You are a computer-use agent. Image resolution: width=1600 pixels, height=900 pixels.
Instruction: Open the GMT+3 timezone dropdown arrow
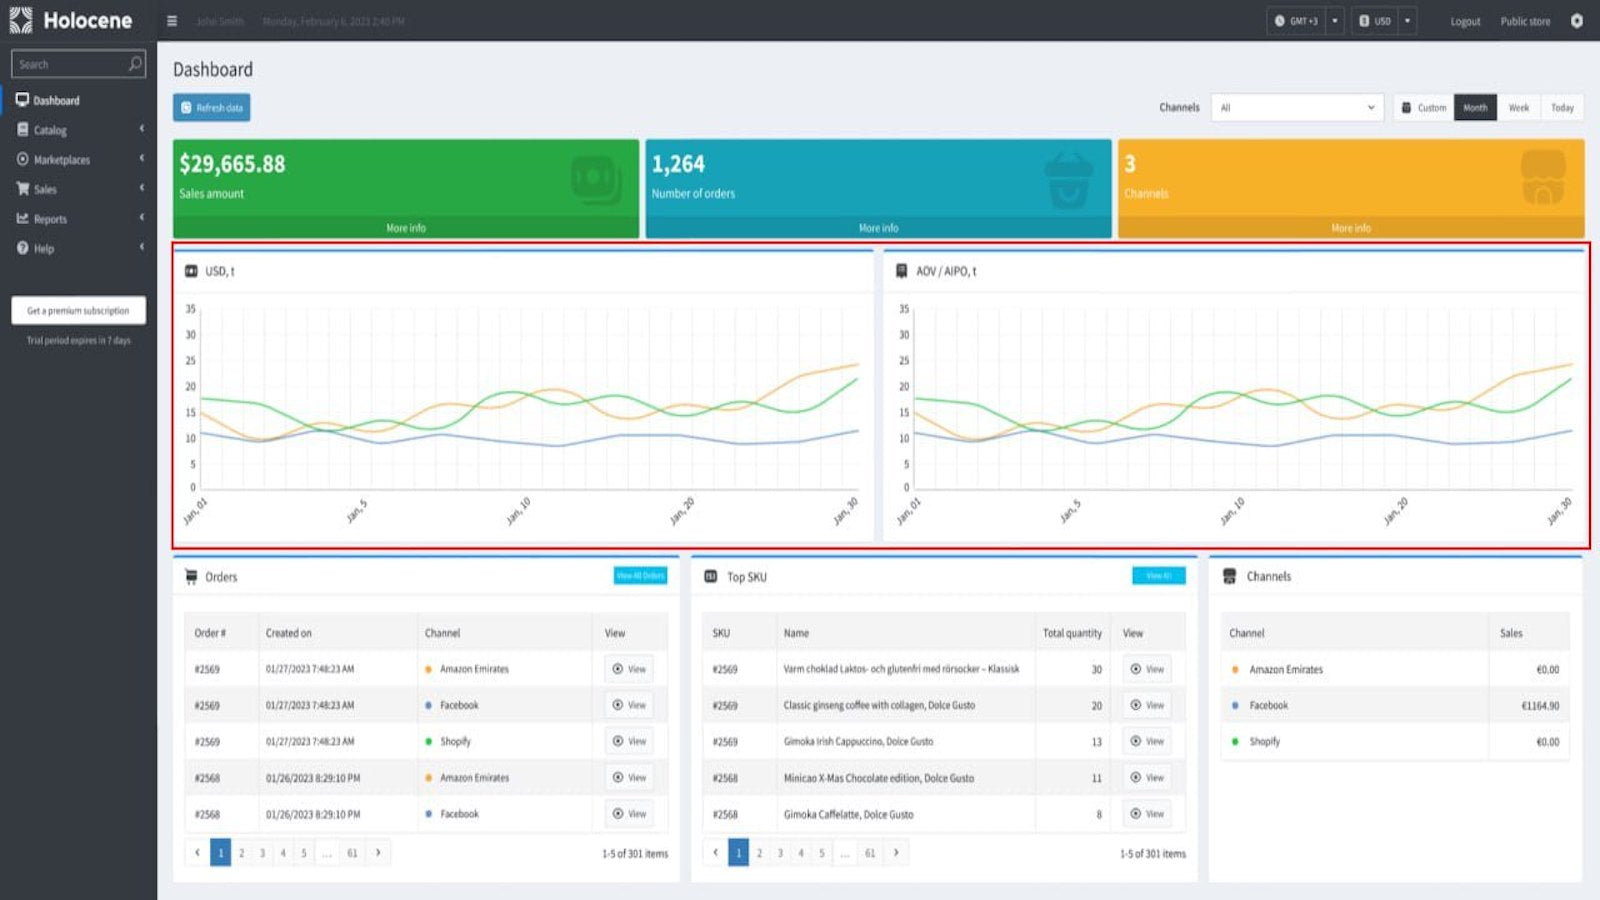[x=1335, y=21]
